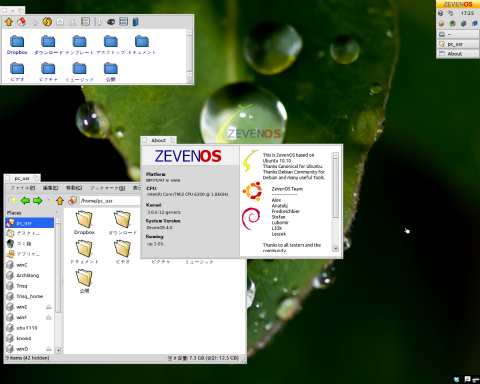Click the eject icon beside winF
This screenshot has height=384, width=480.
49,317
